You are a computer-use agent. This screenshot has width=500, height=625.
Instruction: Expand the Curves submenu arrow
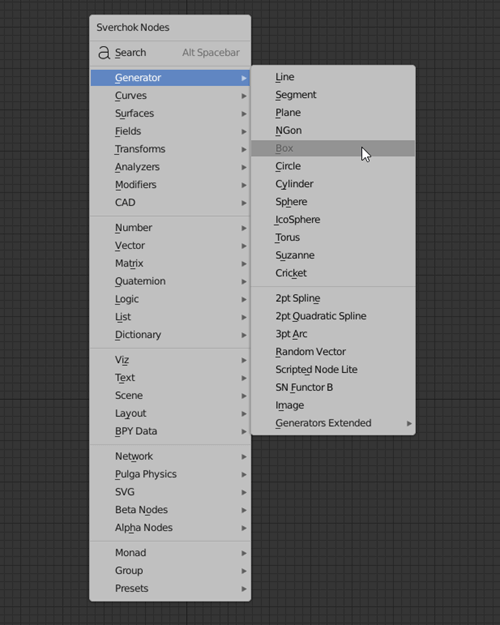244,96
